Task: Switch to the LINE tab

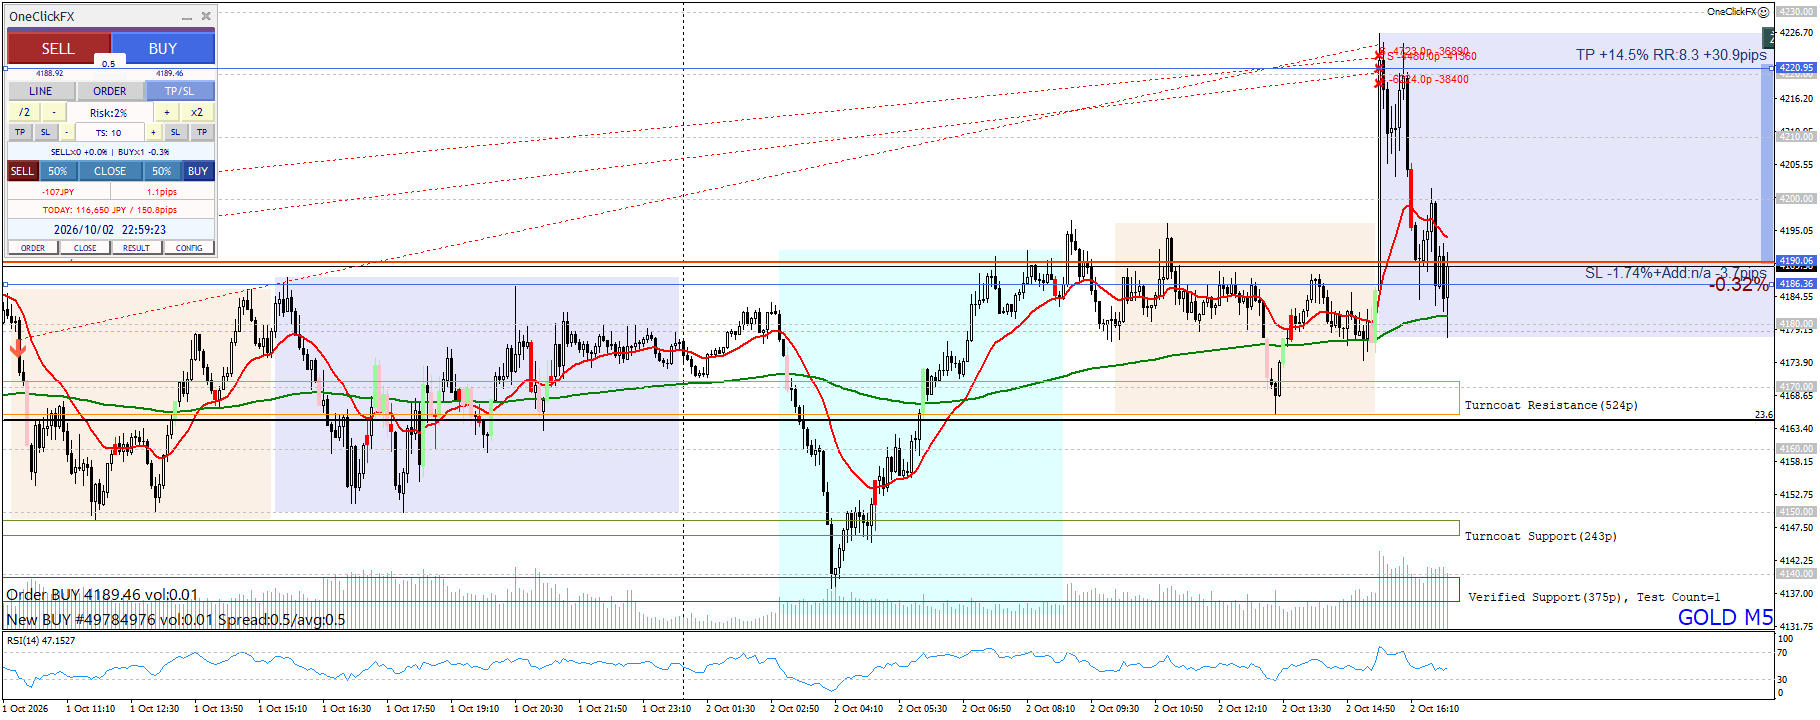Action: tap(41, 91)
